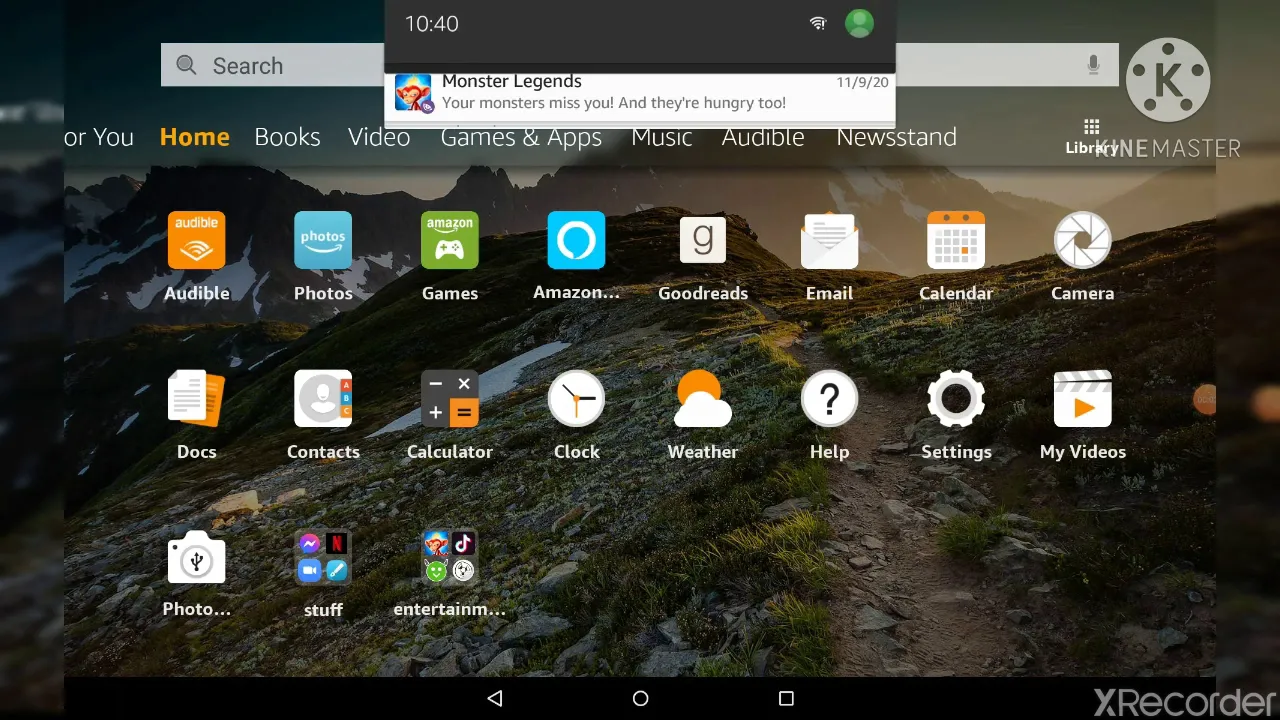This screenshot has height=720, width=1280.
Task: Switch to the For You tab
Action: pos(99,137)
